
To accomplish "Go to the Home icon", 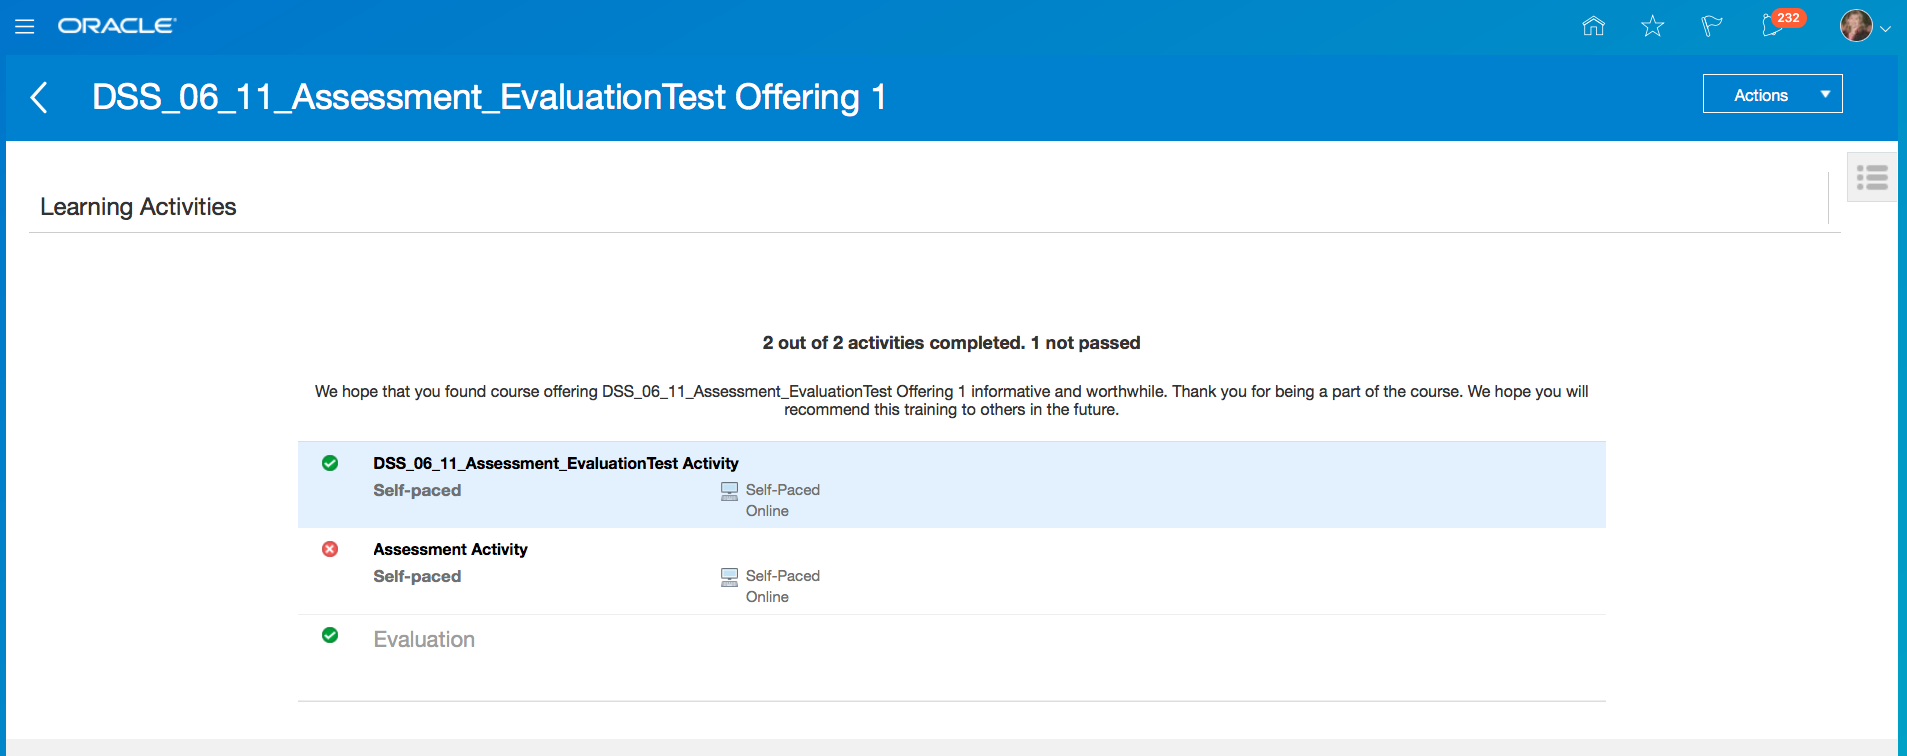I will point(1593,26).
